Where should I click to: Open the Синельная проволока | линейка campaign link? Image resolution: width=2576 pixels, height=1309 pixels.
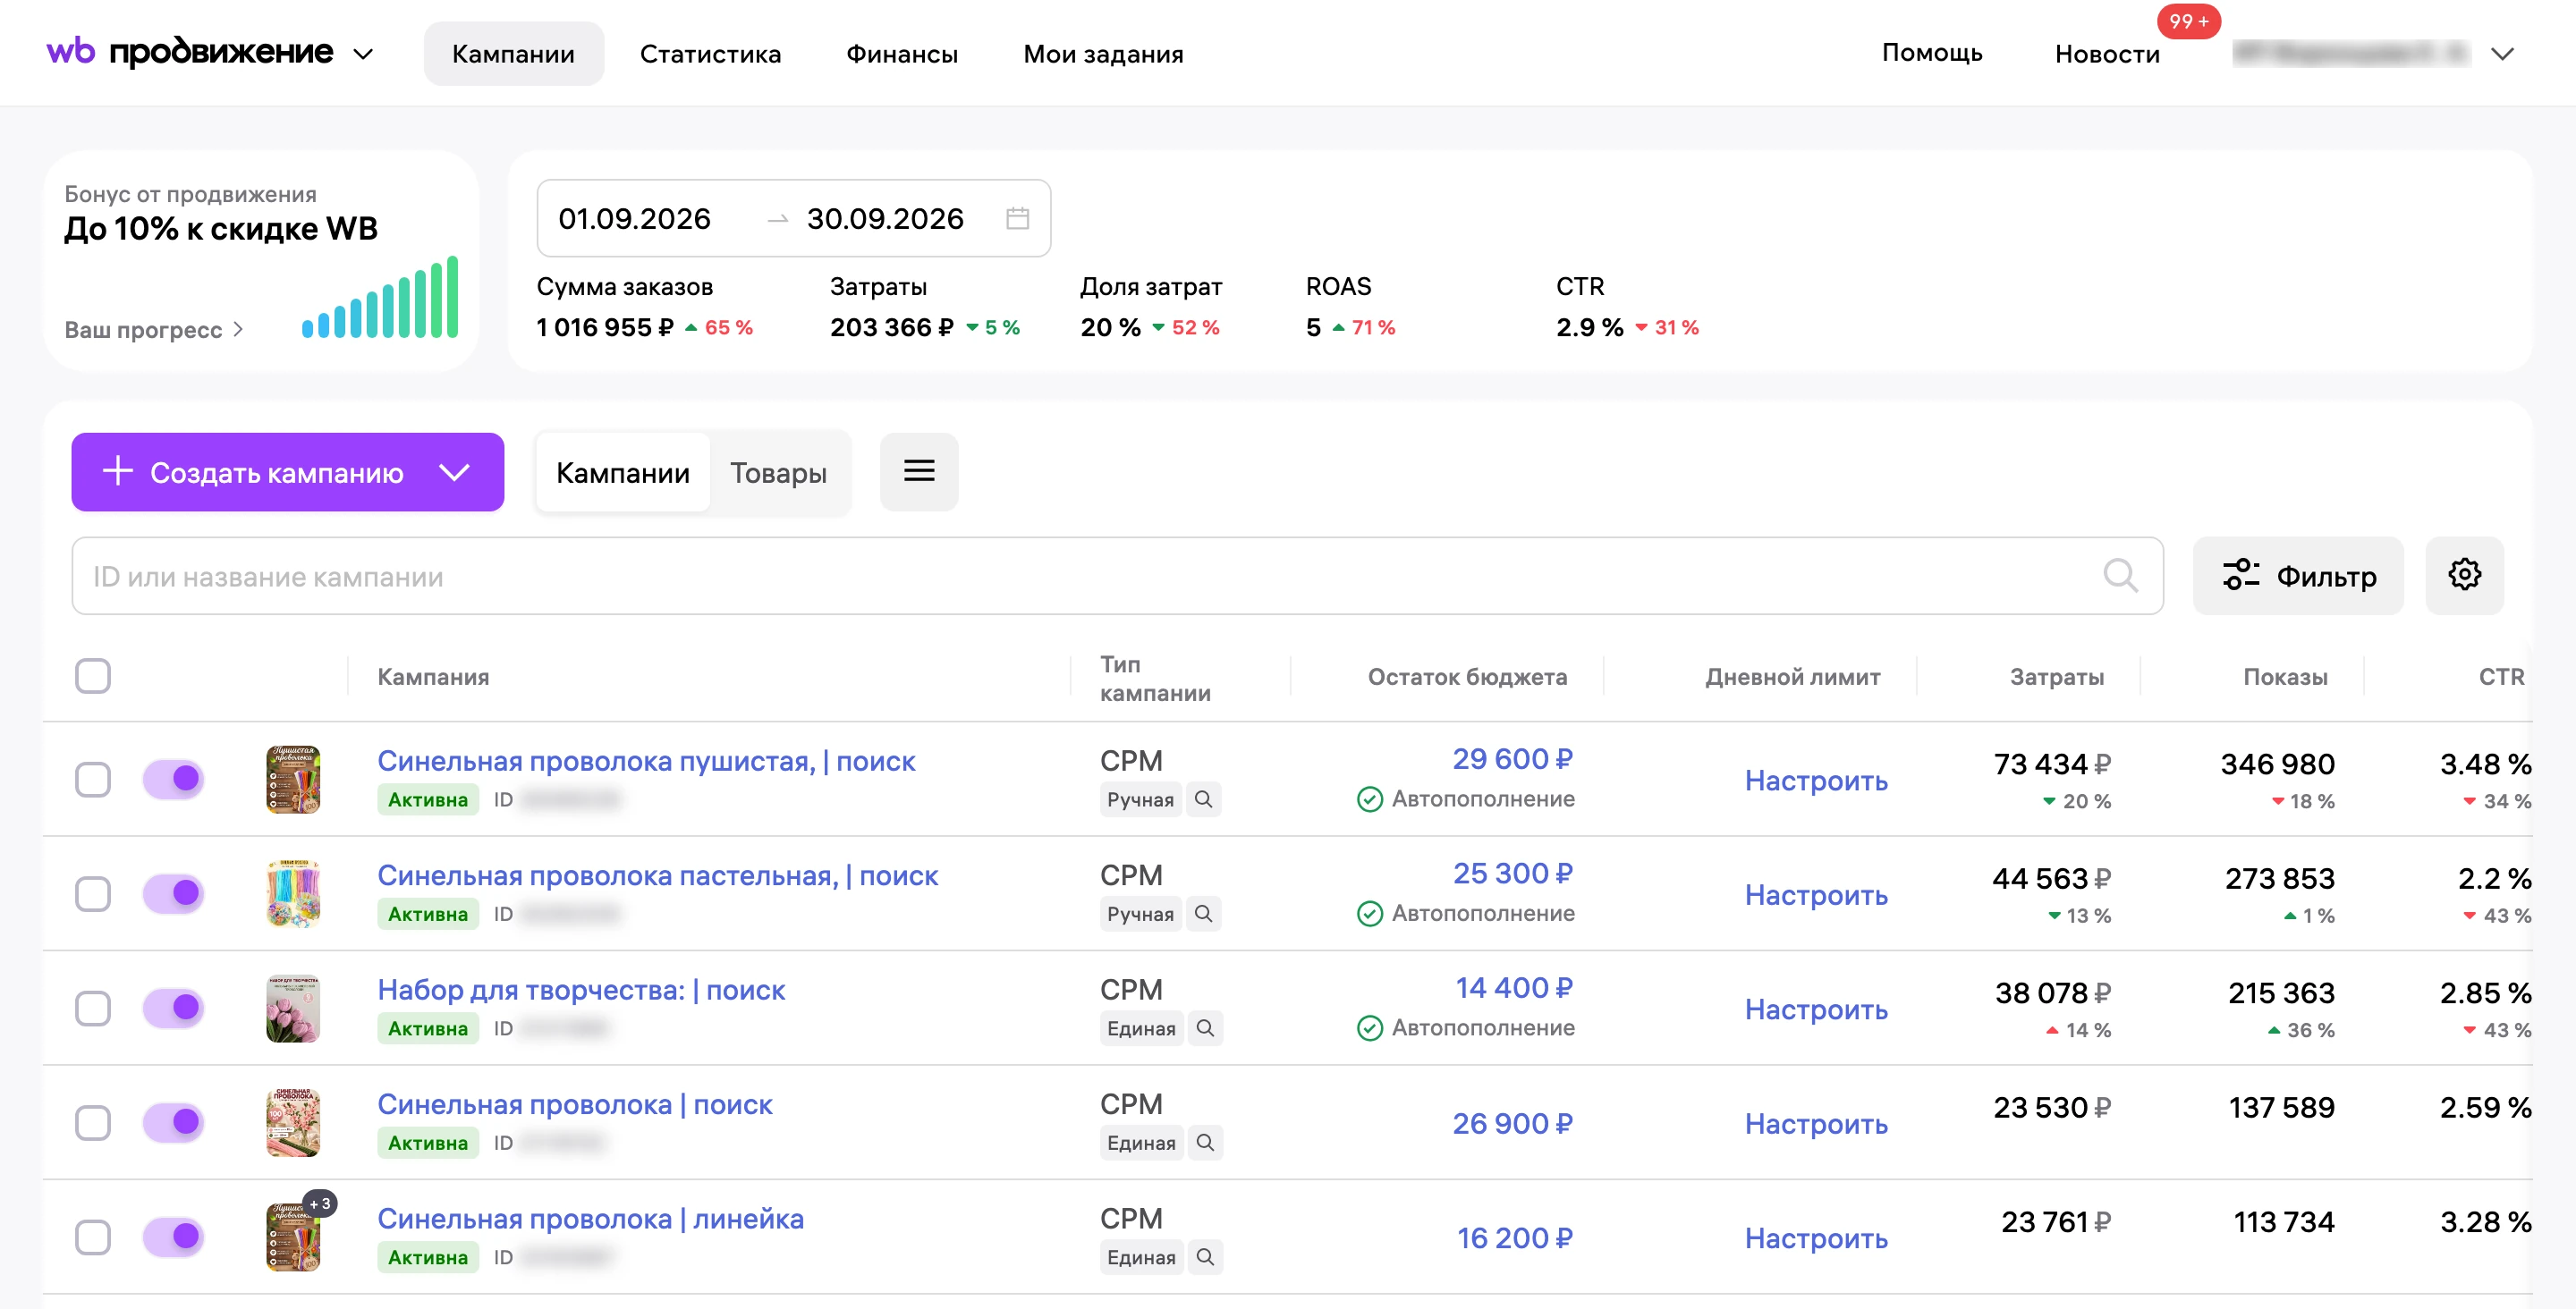590,1218
